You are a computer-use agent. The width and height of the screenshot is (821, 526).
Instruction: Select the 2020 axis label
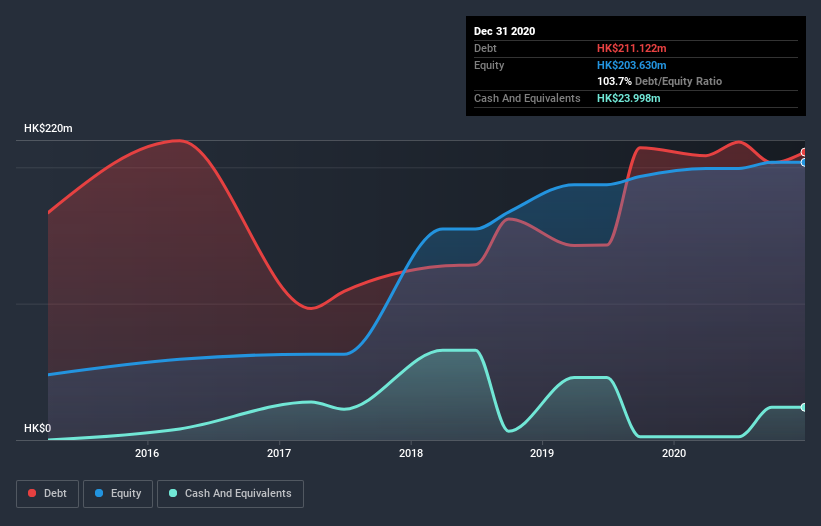(674, 453)
